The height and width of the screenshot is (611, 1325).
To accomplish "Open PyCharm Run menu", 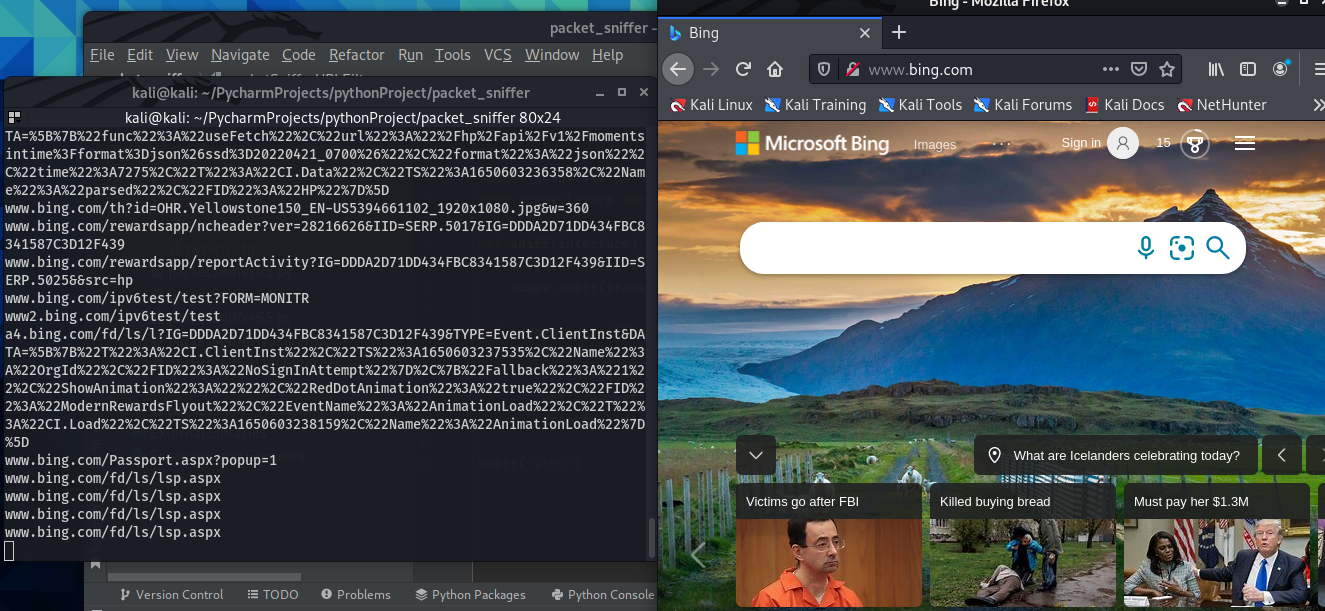I will tap(410, 55).
